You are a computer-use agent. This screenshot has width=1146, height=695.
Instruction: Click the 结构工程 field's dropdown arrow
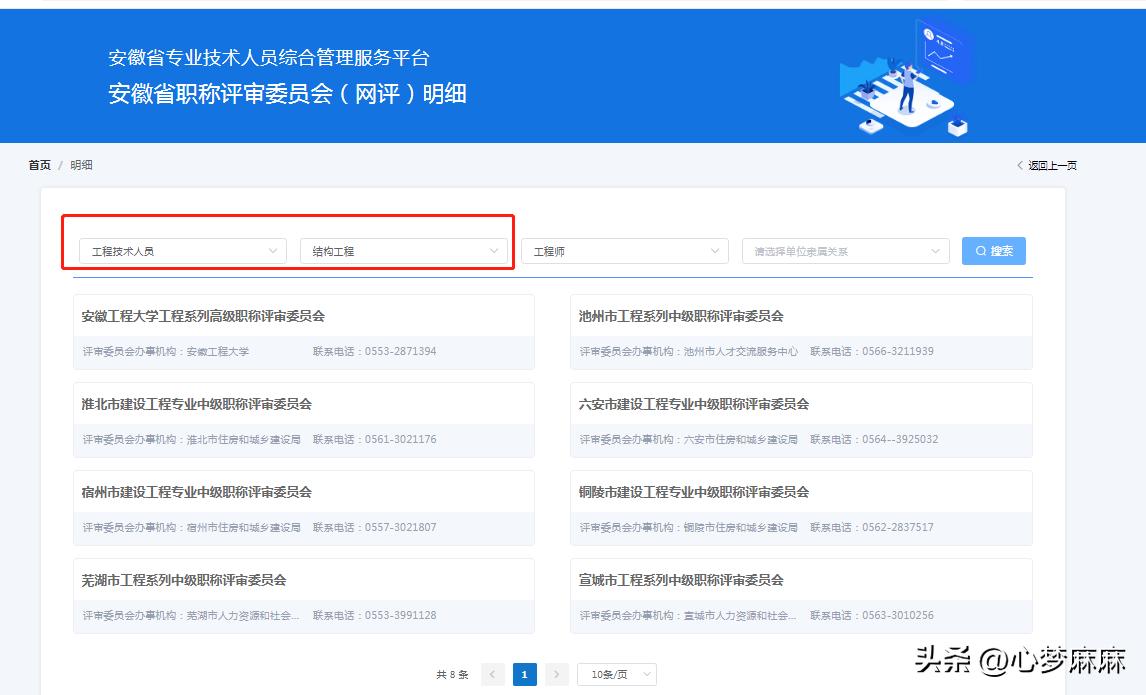(x=493, y=251)
